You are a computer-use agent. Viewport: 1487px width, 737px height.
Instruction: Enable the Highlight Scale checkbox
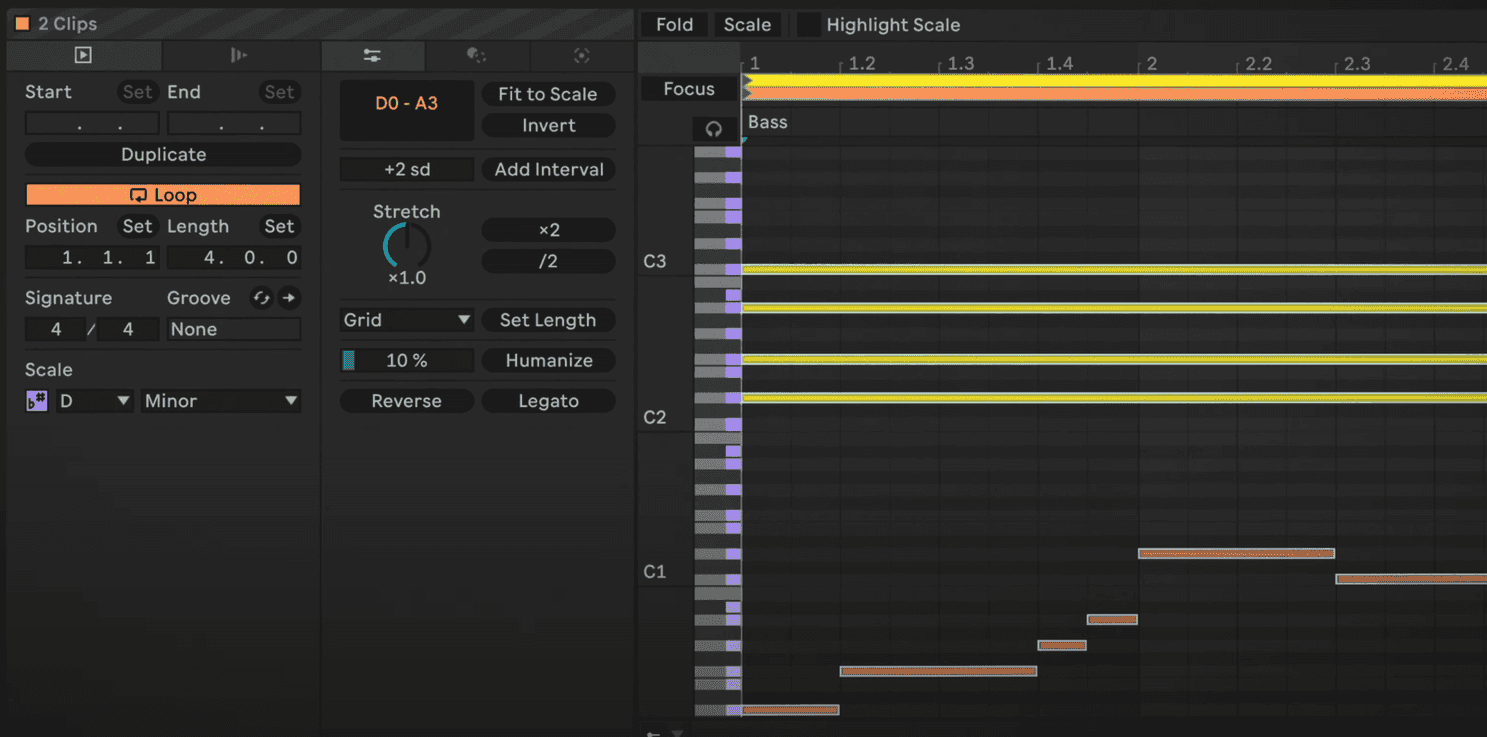[x=811, y=24]
